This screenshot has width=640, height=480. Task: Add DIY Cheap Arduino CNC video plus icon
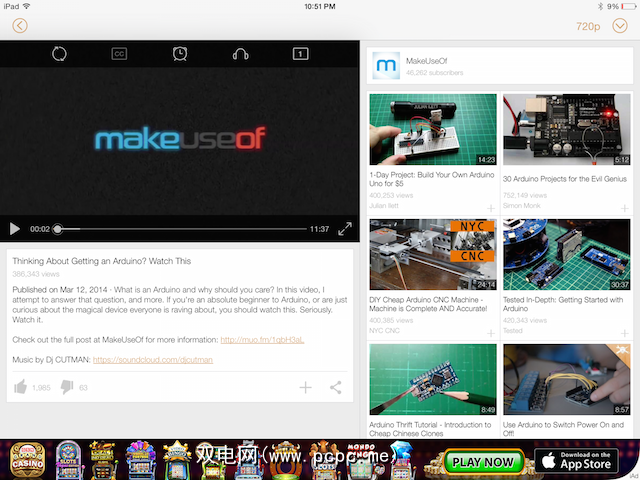point(491,333)
